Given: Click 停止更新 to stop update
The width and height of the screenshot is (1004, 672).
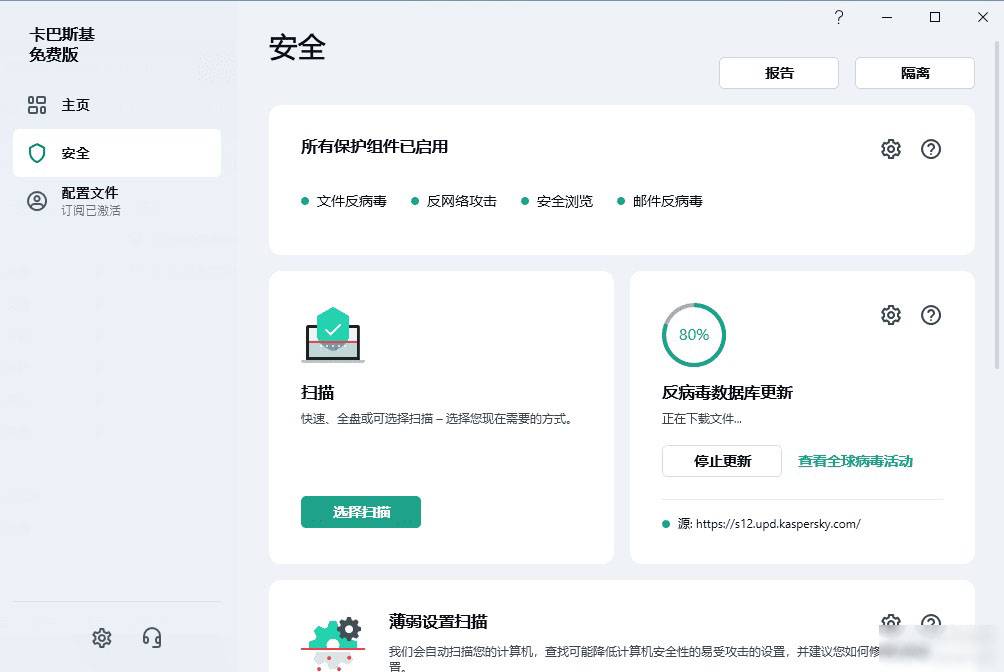Looking at the screenshot, I should 722,461.
